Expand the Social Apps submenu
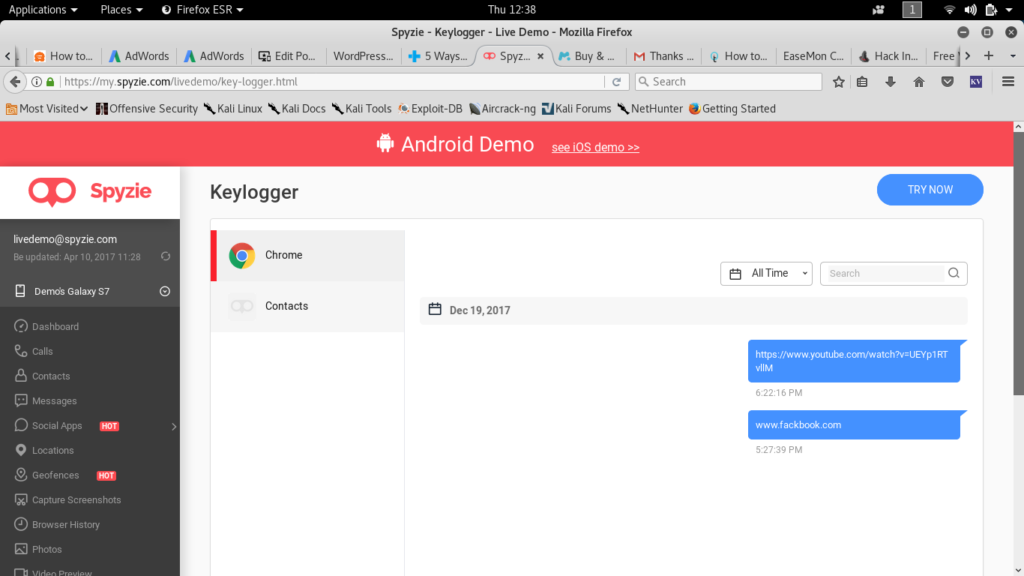The width and height of the screenshot is (1024, 576). tap(174, 426)
